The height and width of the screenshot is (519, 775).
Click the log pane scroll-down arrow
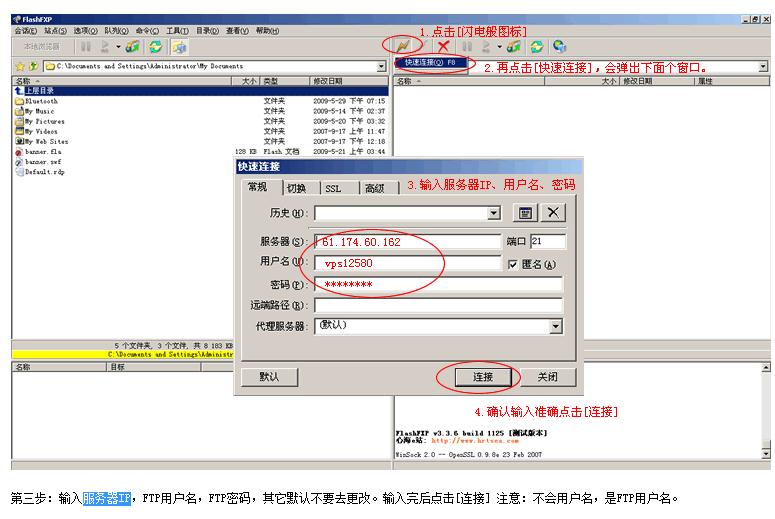coord(766,453)
